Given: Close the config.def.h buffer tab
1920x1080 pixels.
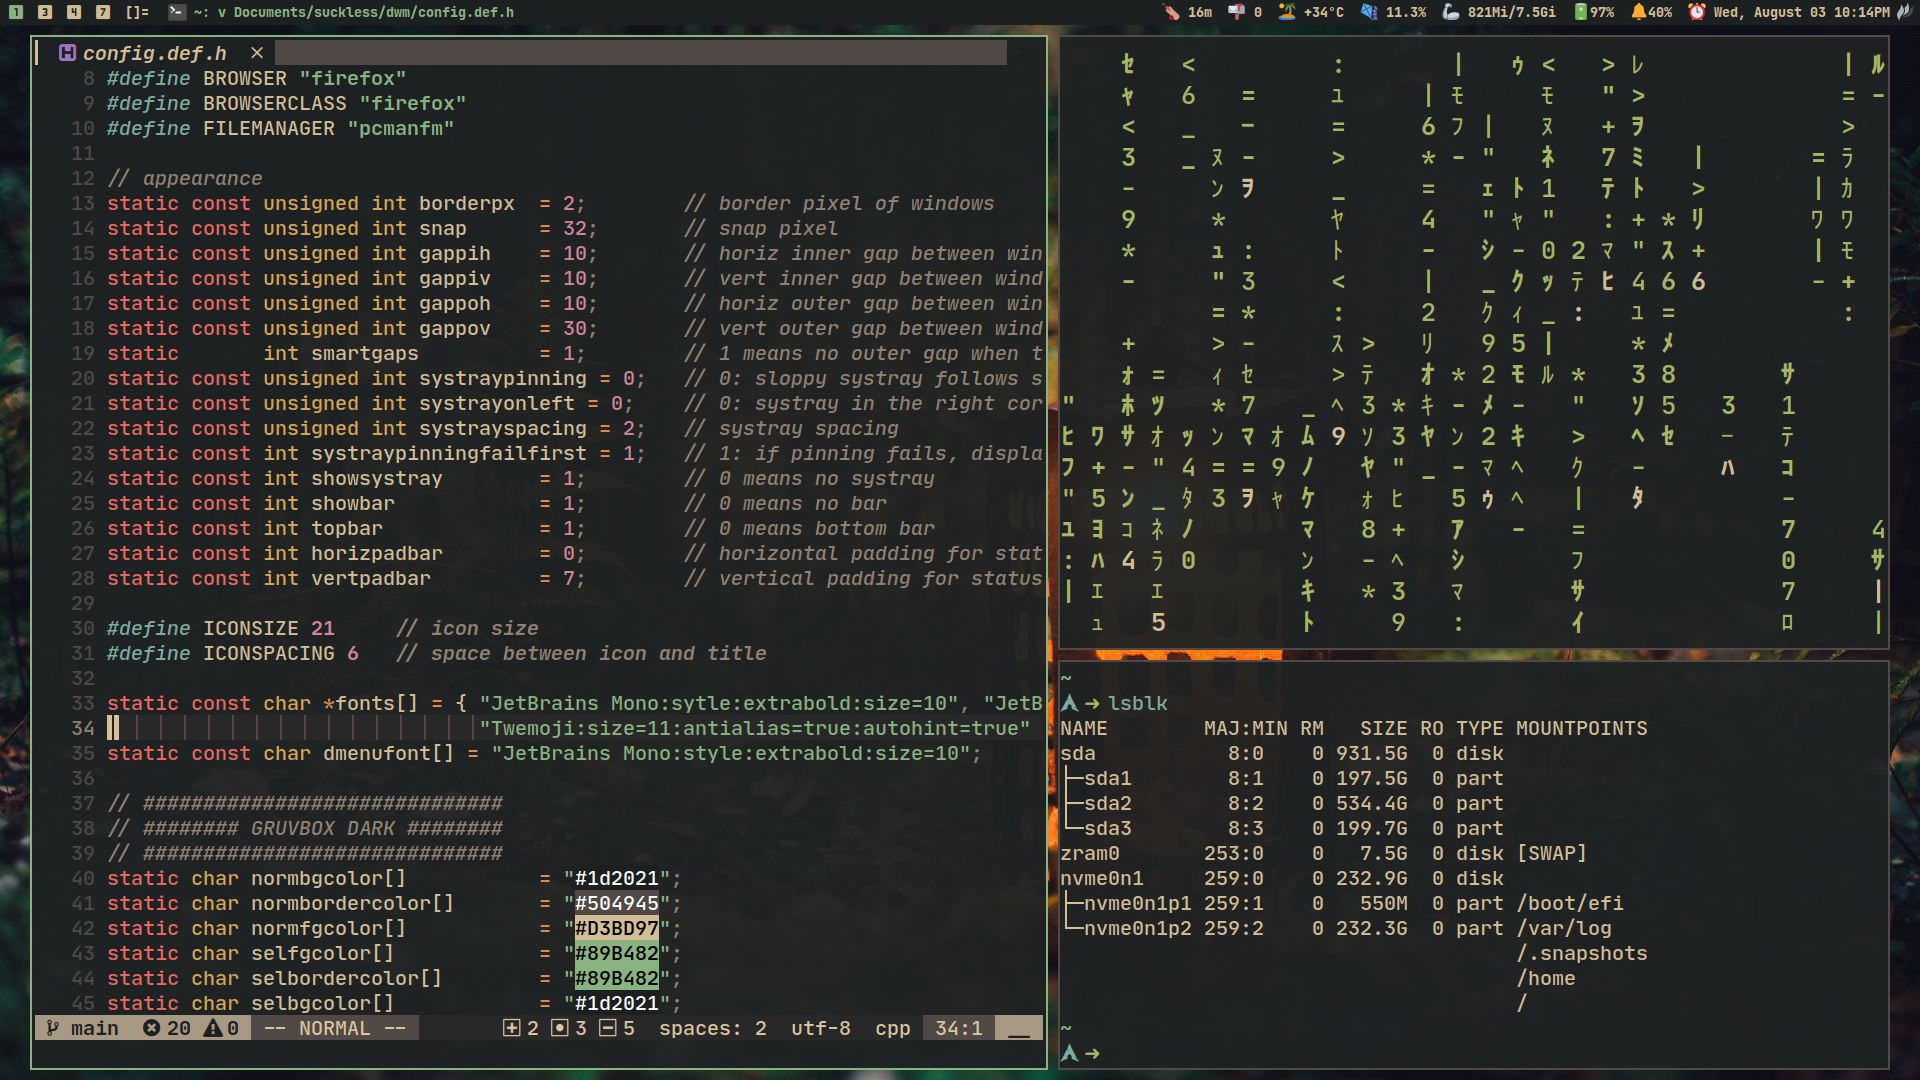Looking at the screenshot, I should point(257,53).
